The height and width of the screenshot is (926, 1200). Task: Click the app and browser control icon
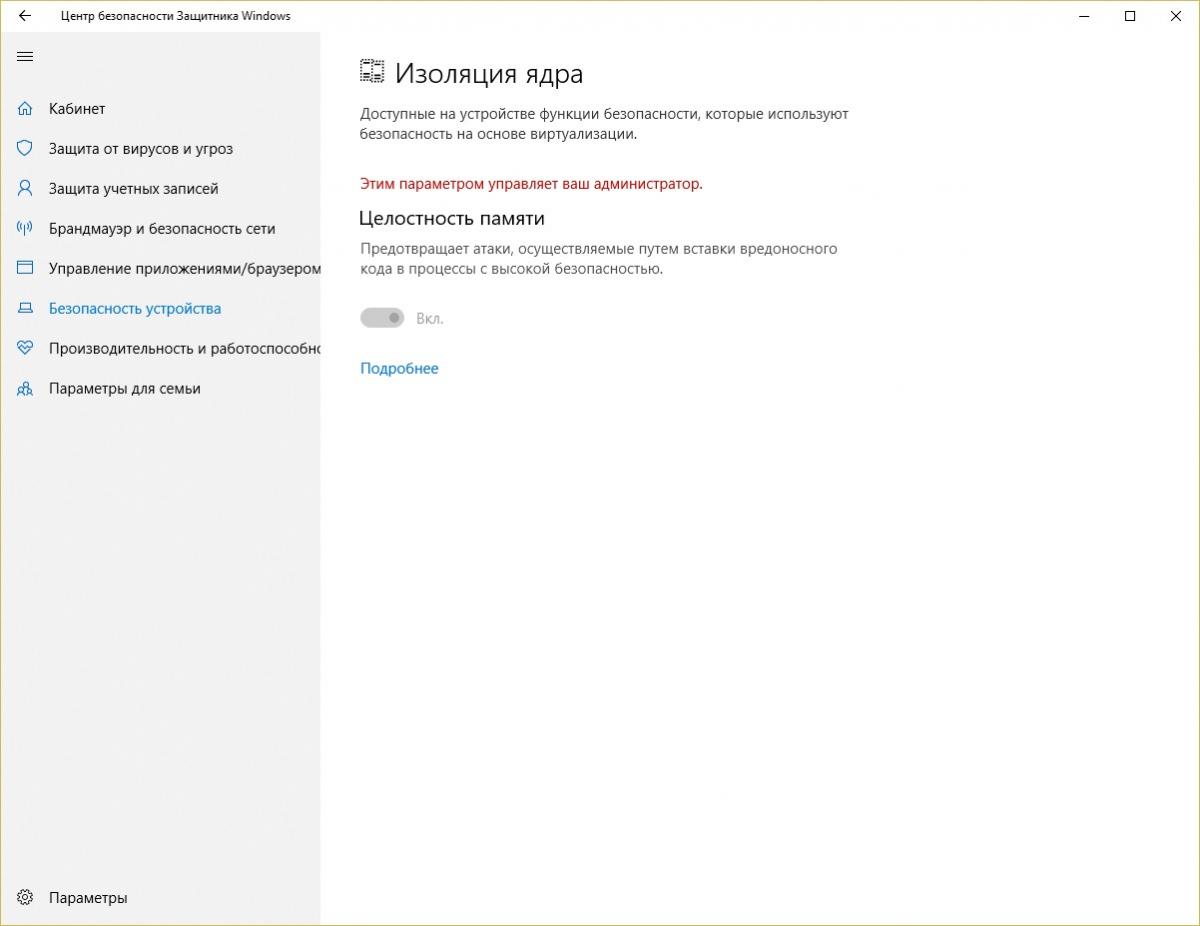(25, 268)
